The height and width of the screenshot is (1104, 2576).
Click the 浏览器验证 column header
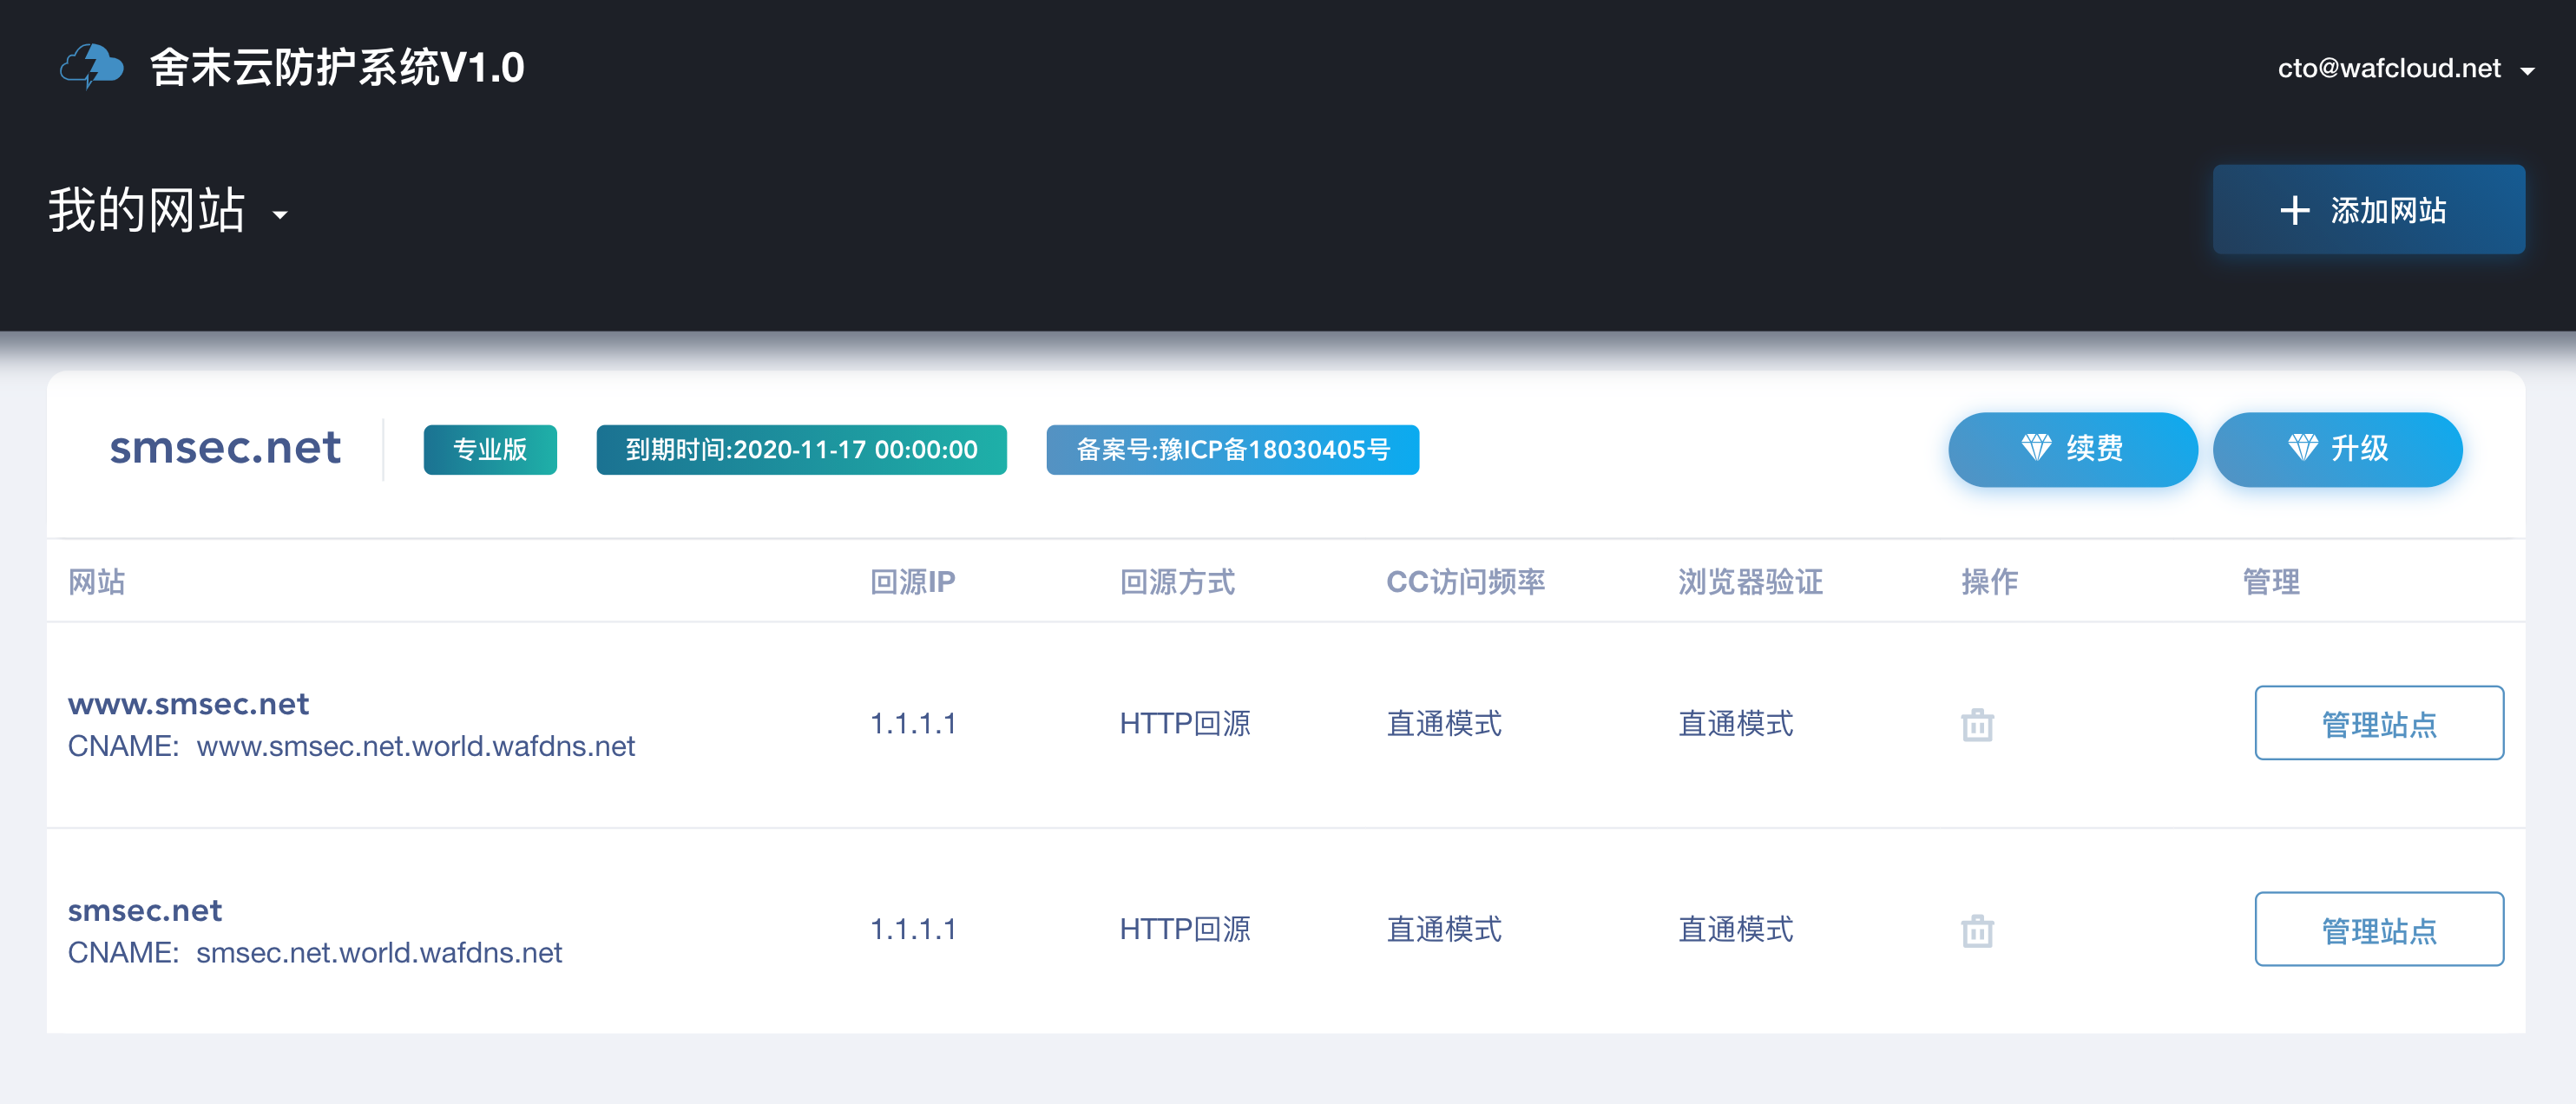(x=1750, y=581)
